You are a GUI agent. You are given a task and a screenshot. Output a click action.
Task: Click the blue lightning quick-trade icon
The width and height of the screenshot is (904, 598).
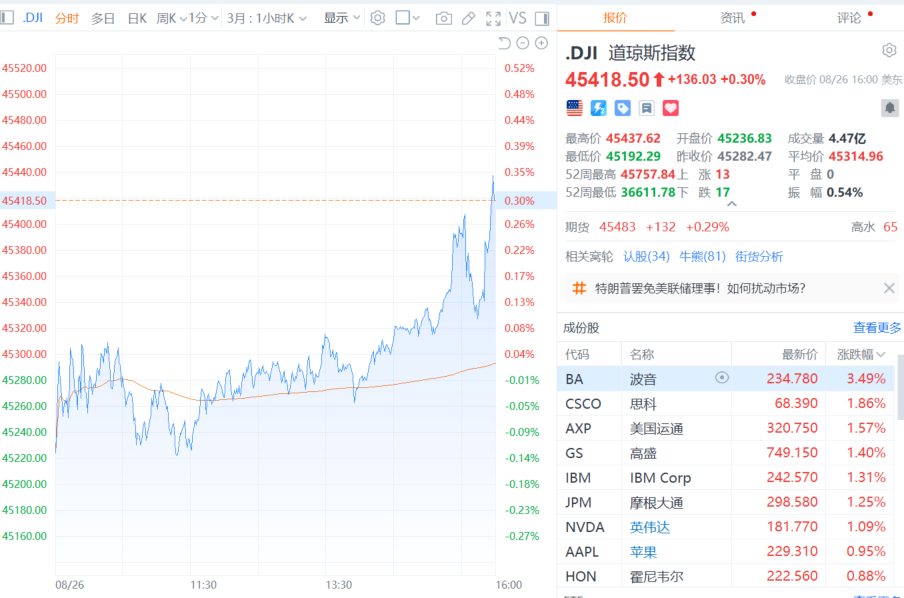(598, 108)
